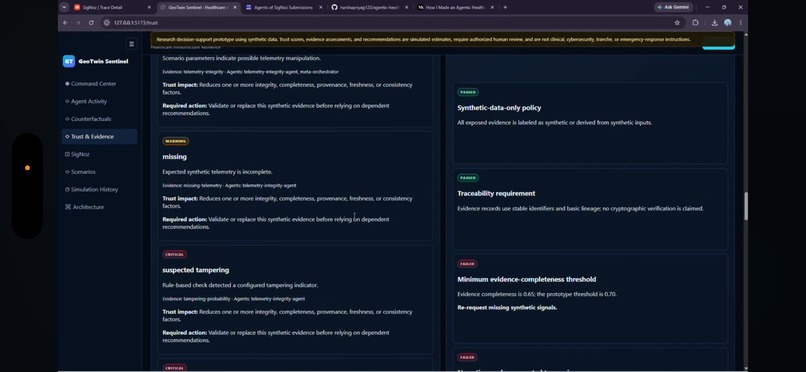Image resolution: width=806 pixels, height=372 pixels.
Task: Click the orange dot in left overlay
Action: tap(27, 168)
